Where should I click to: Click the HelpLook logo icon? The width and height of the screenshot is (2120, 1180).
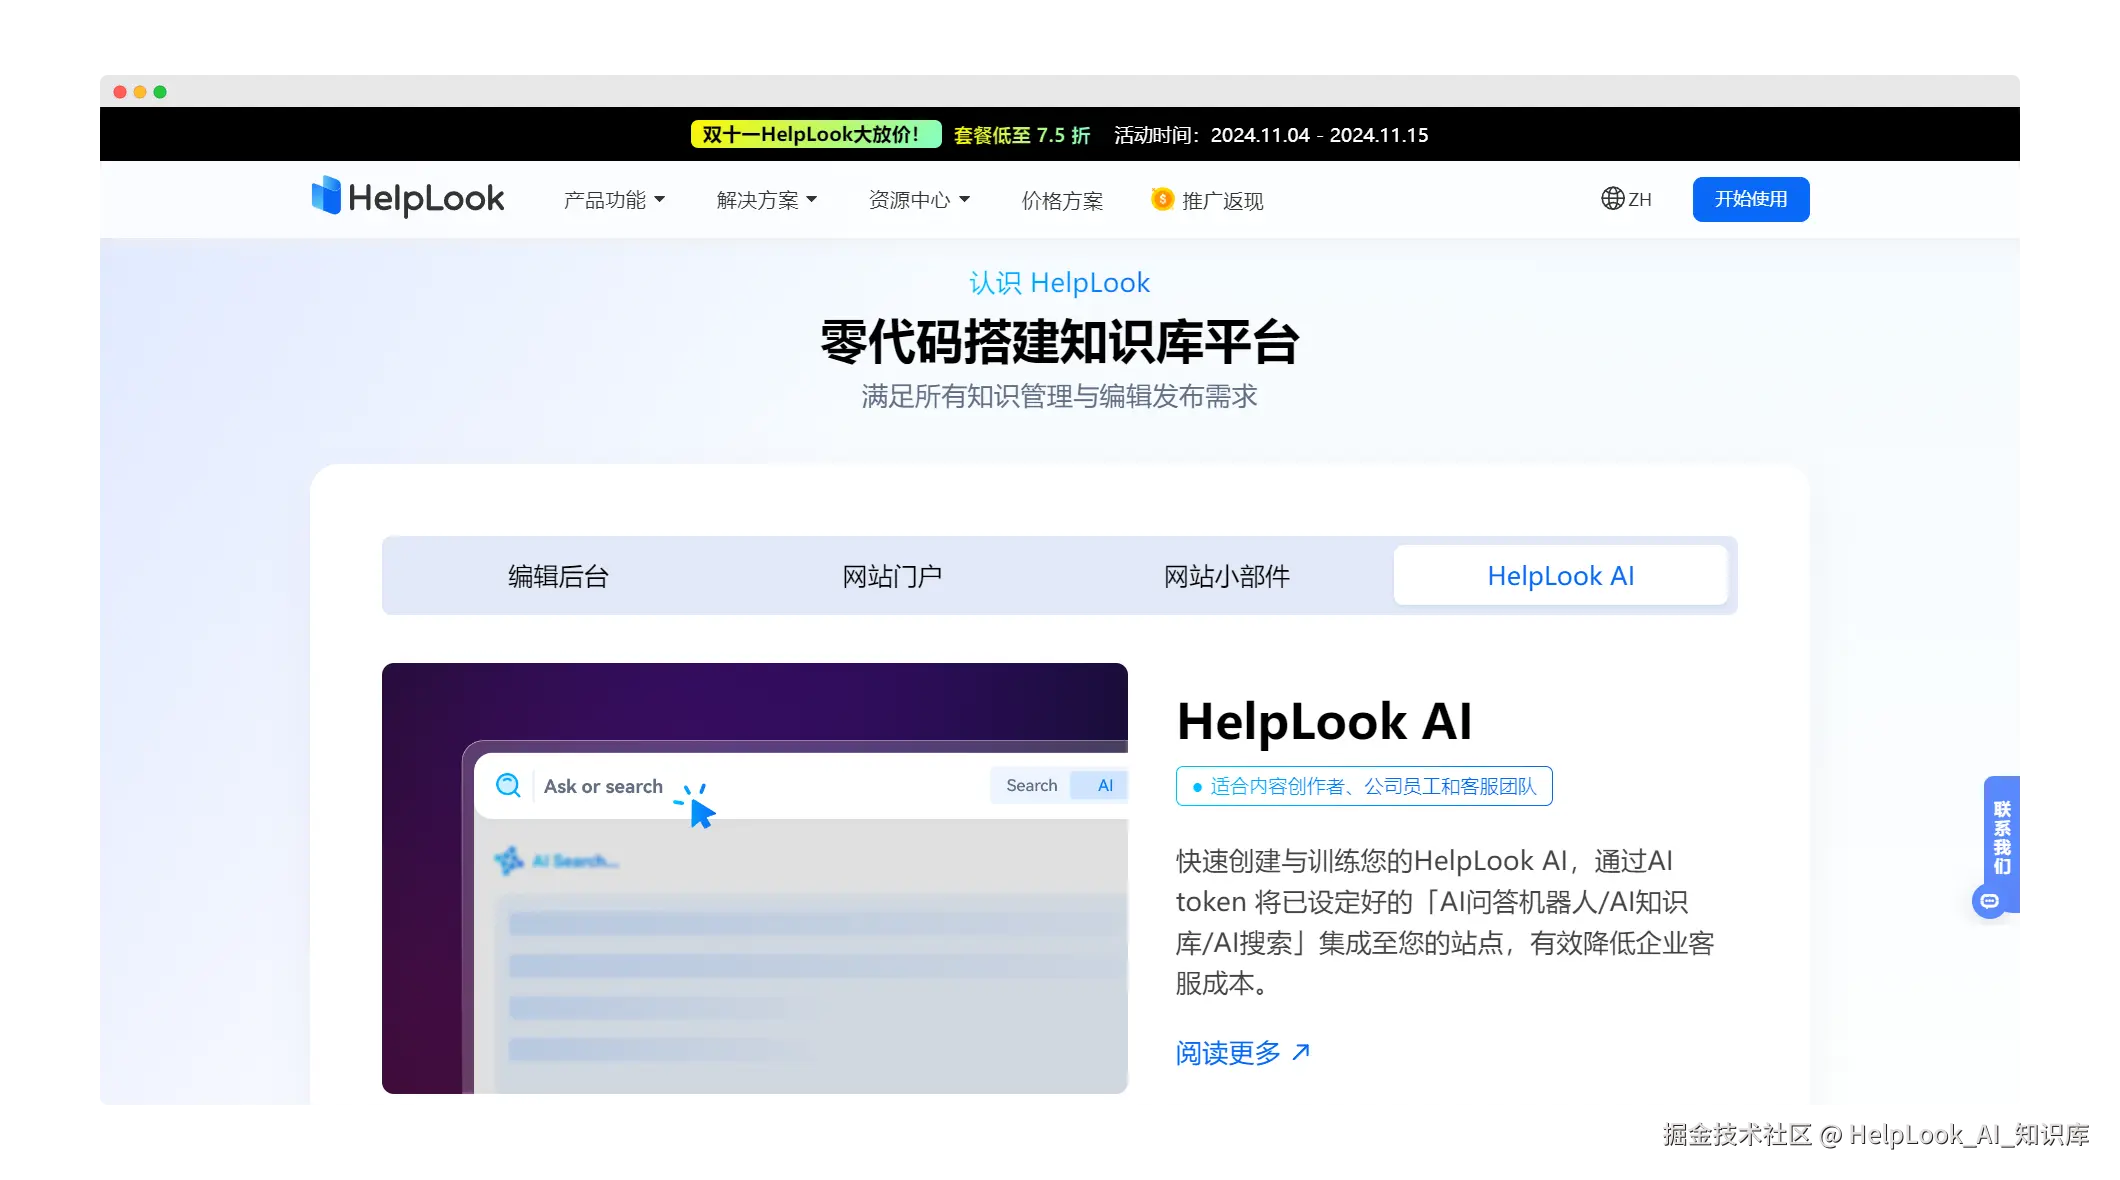[x=326, y=196]
